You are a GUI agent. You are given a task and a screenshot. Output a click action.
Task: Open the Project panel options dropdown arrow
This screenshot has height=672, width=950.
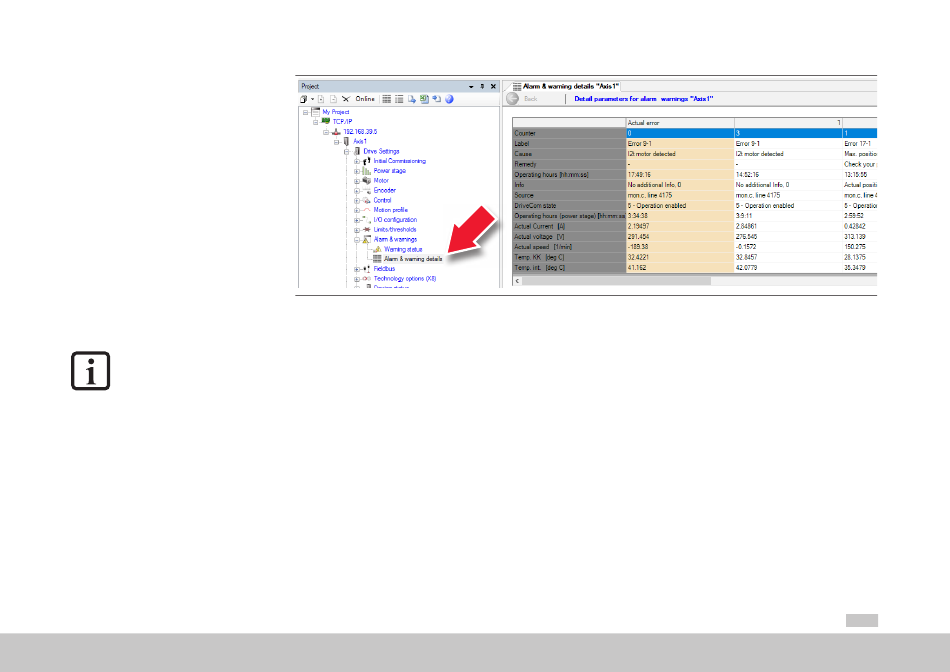coord(471,87)
